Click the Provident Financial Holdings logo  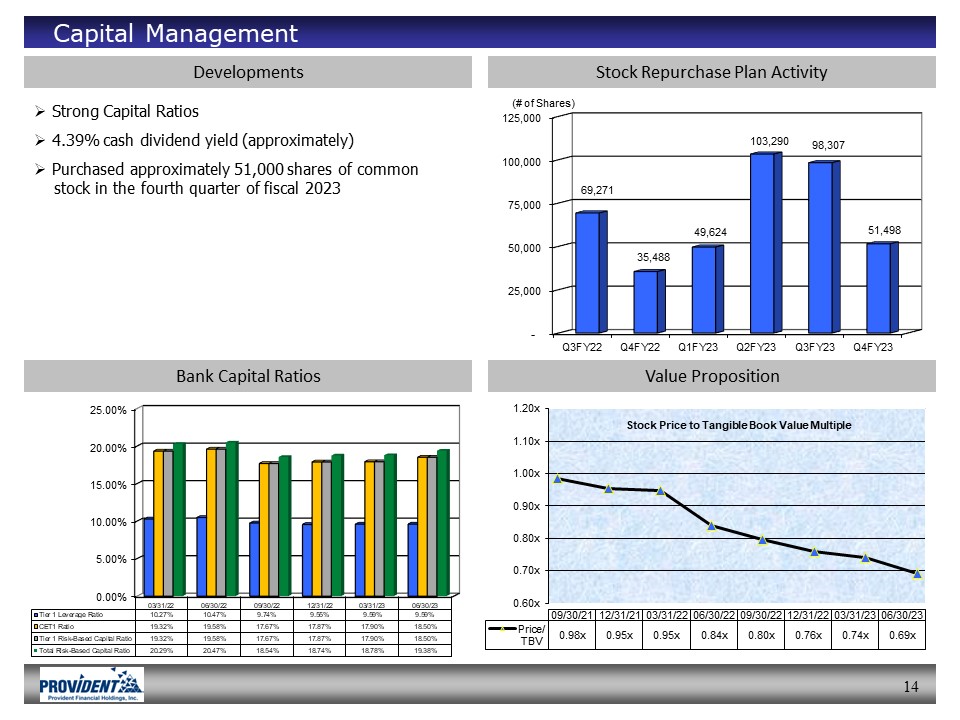pyautogui.click(x=92, y=685)
